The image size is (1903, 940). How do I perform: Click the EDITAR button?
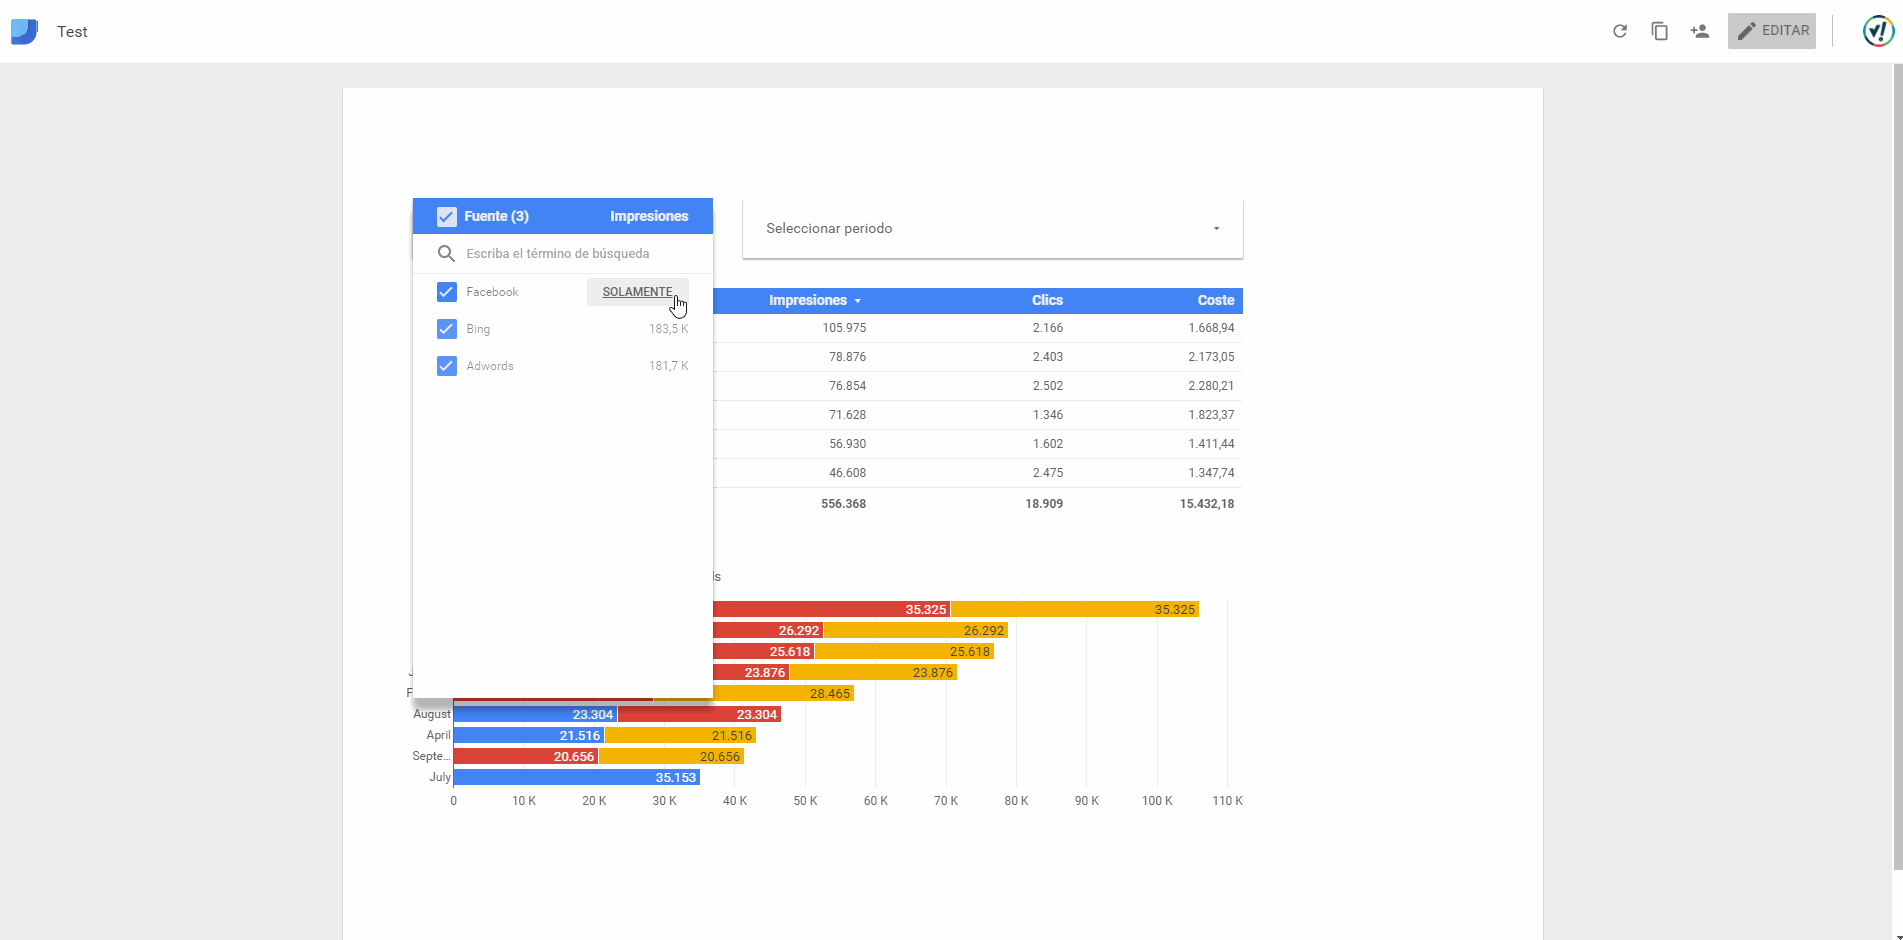(1772, 31)
